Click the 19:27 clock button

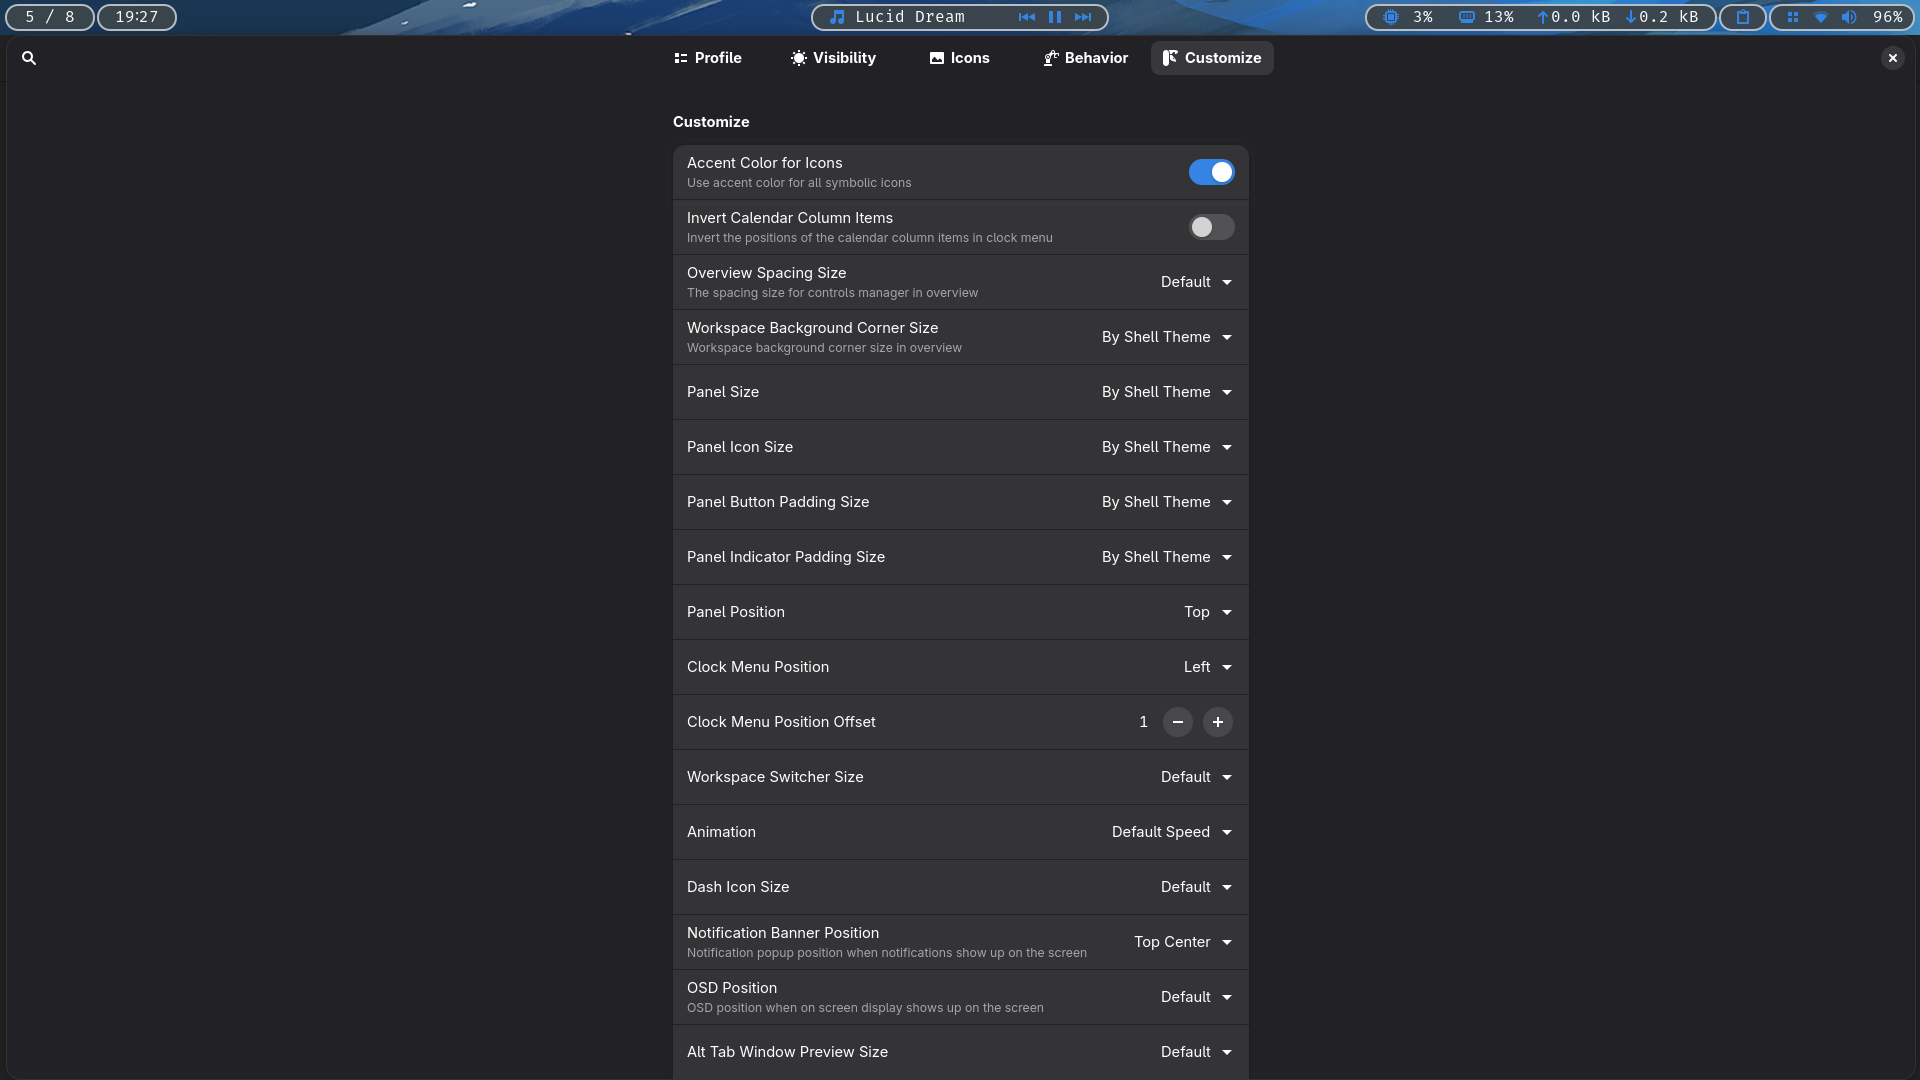pos(137,17)
